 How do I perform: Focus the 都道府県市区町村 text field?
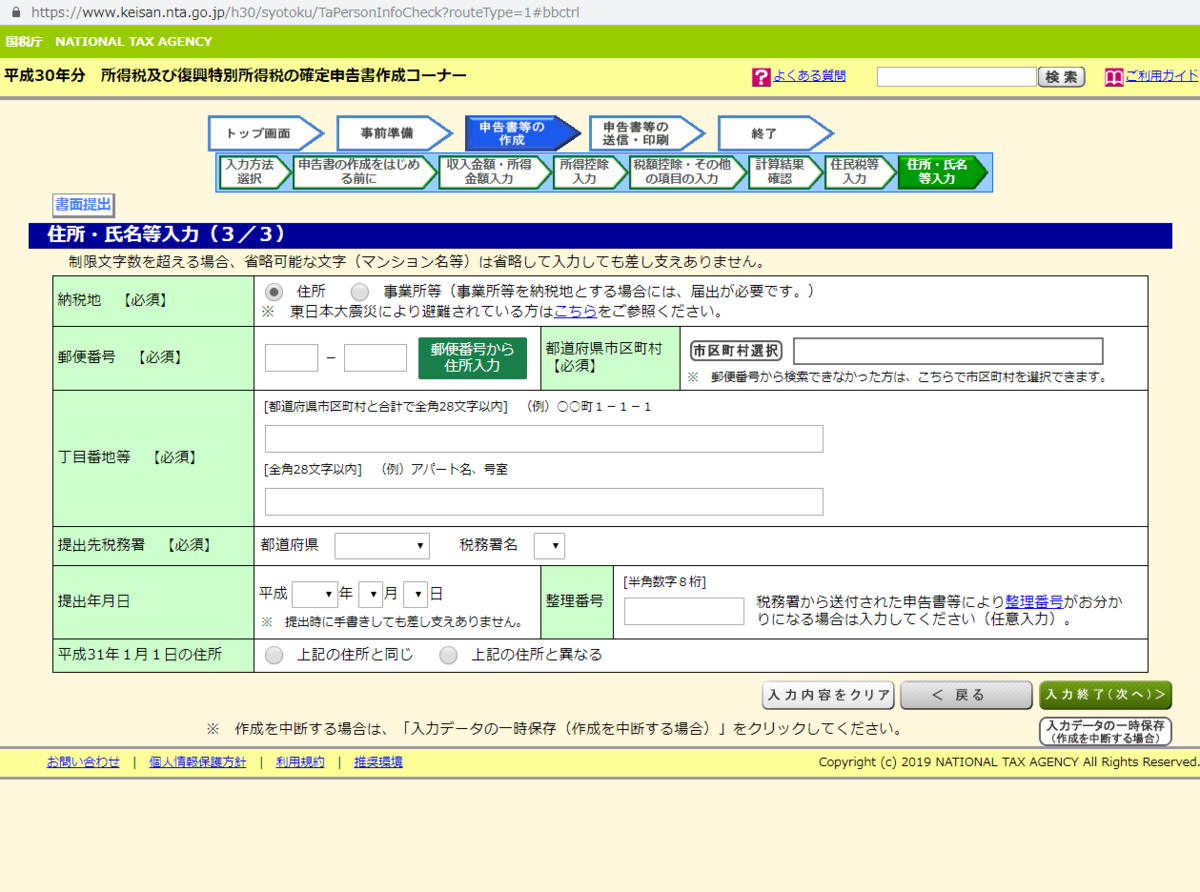pyautogui.click(x=948, y=351)
